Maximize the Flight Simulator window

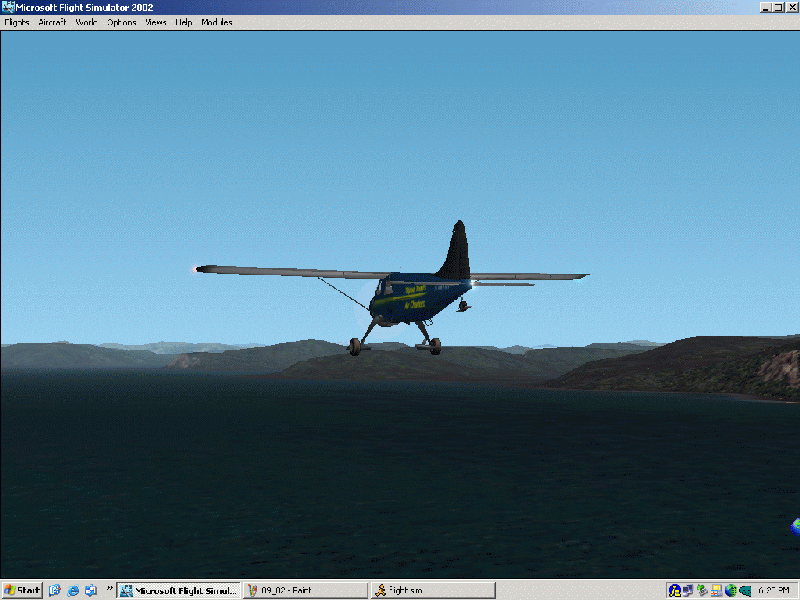pos(778,8)
